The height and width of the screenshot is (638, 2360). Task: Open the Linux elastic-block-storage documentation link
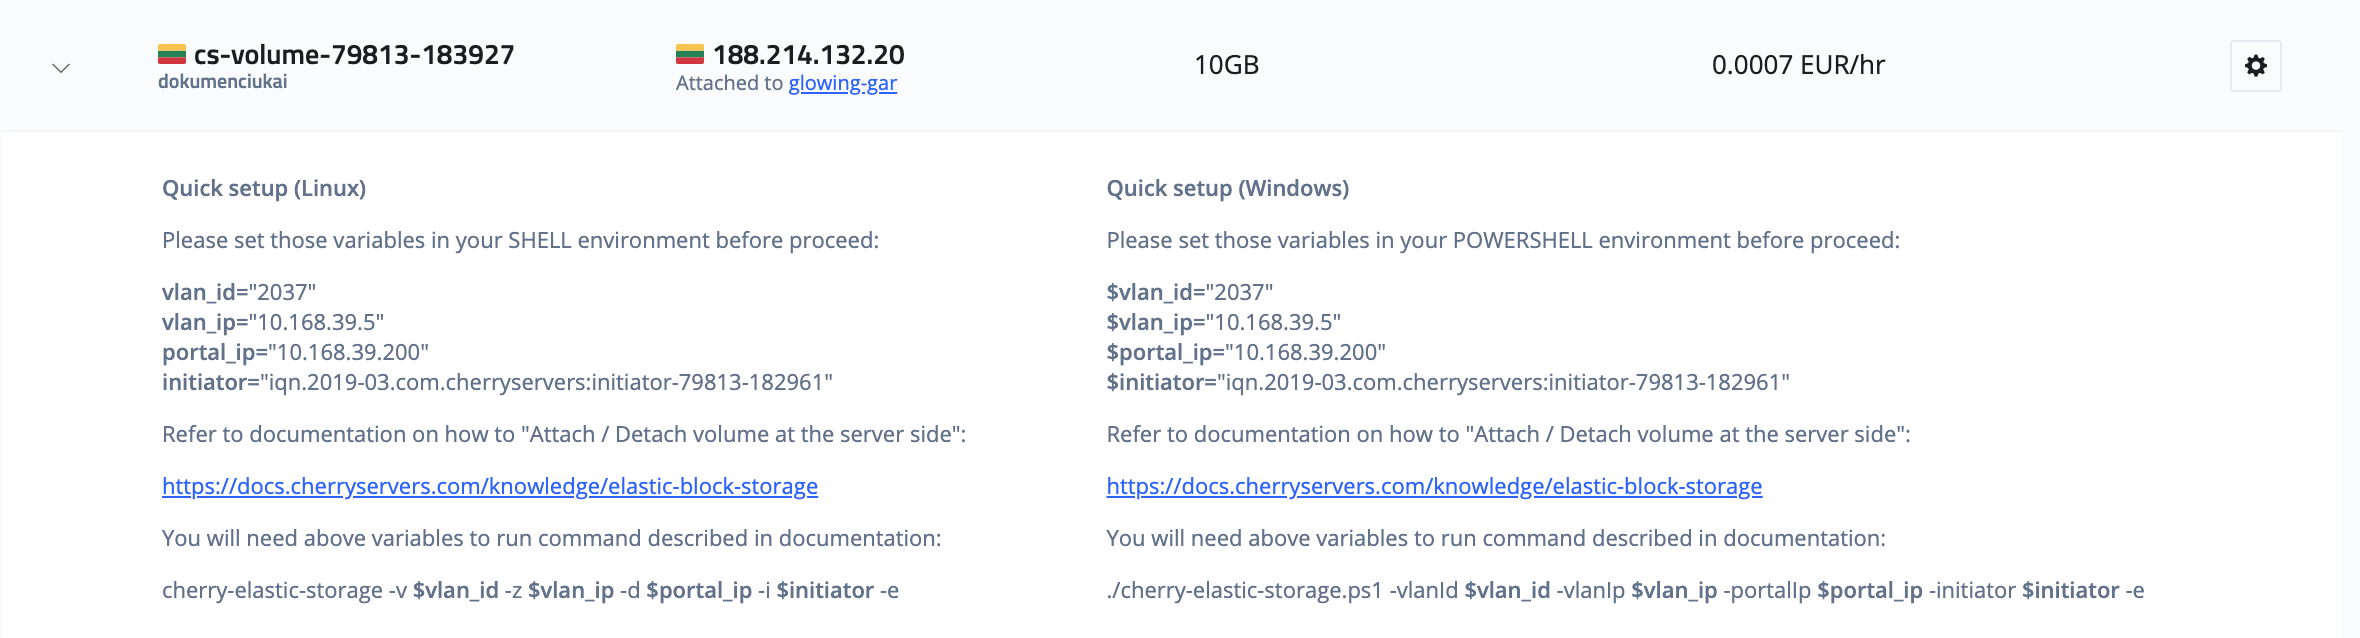tap(490, 486)
